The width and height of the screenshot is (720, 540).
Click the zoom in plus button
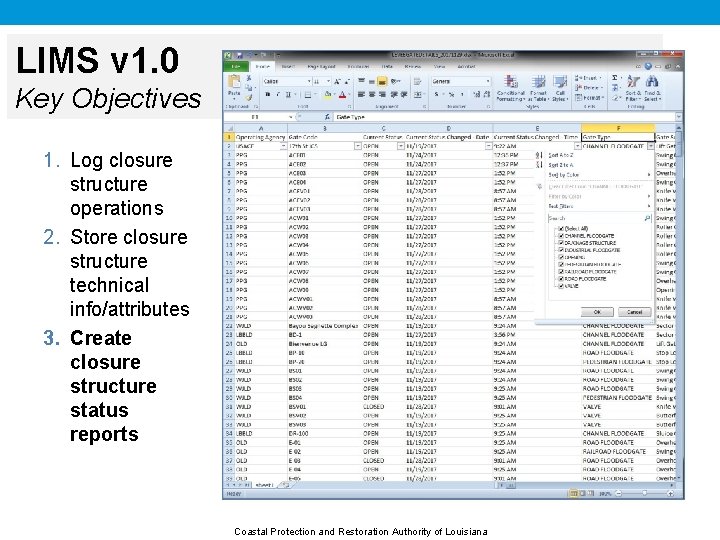[x=670, y=494]
